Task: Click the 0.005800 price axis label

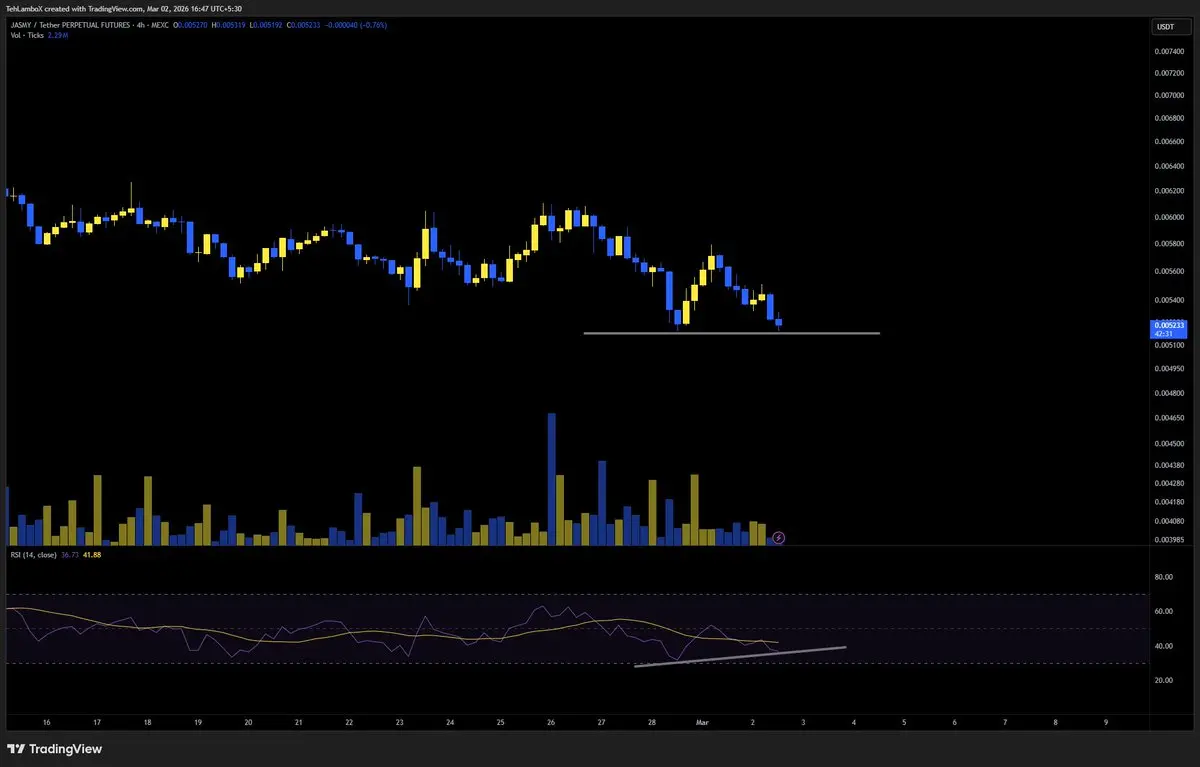Action: (x=1169, y=244)
